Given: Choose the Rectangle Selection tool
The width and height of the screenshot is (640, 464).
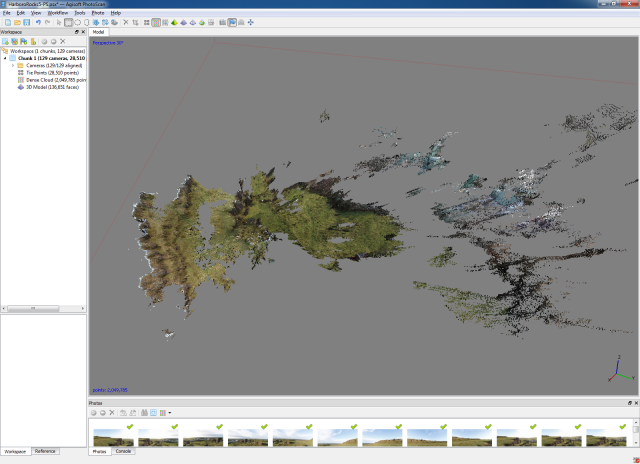Looking at the screenshot, I should point(68,22).
